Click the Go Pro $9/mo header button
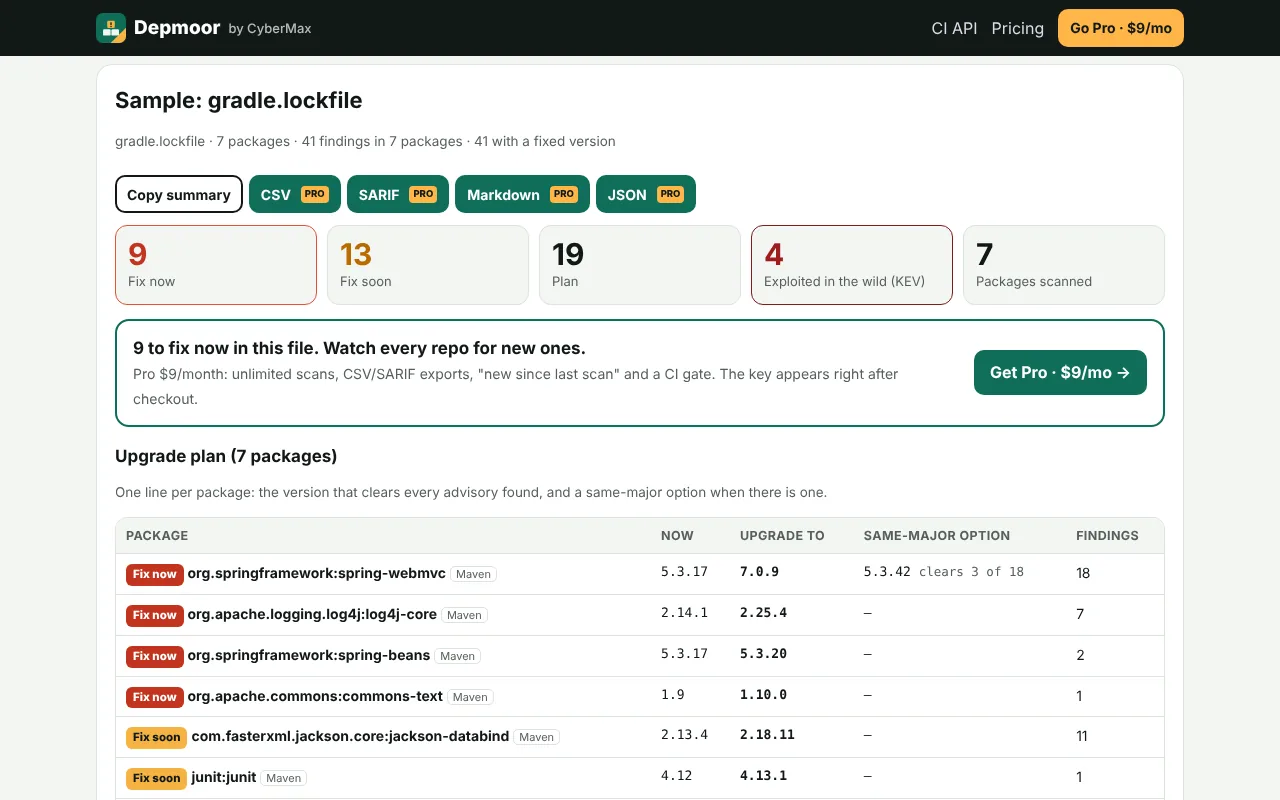This screenshot has height=800, width=1280. click(x=1121, y=28)
